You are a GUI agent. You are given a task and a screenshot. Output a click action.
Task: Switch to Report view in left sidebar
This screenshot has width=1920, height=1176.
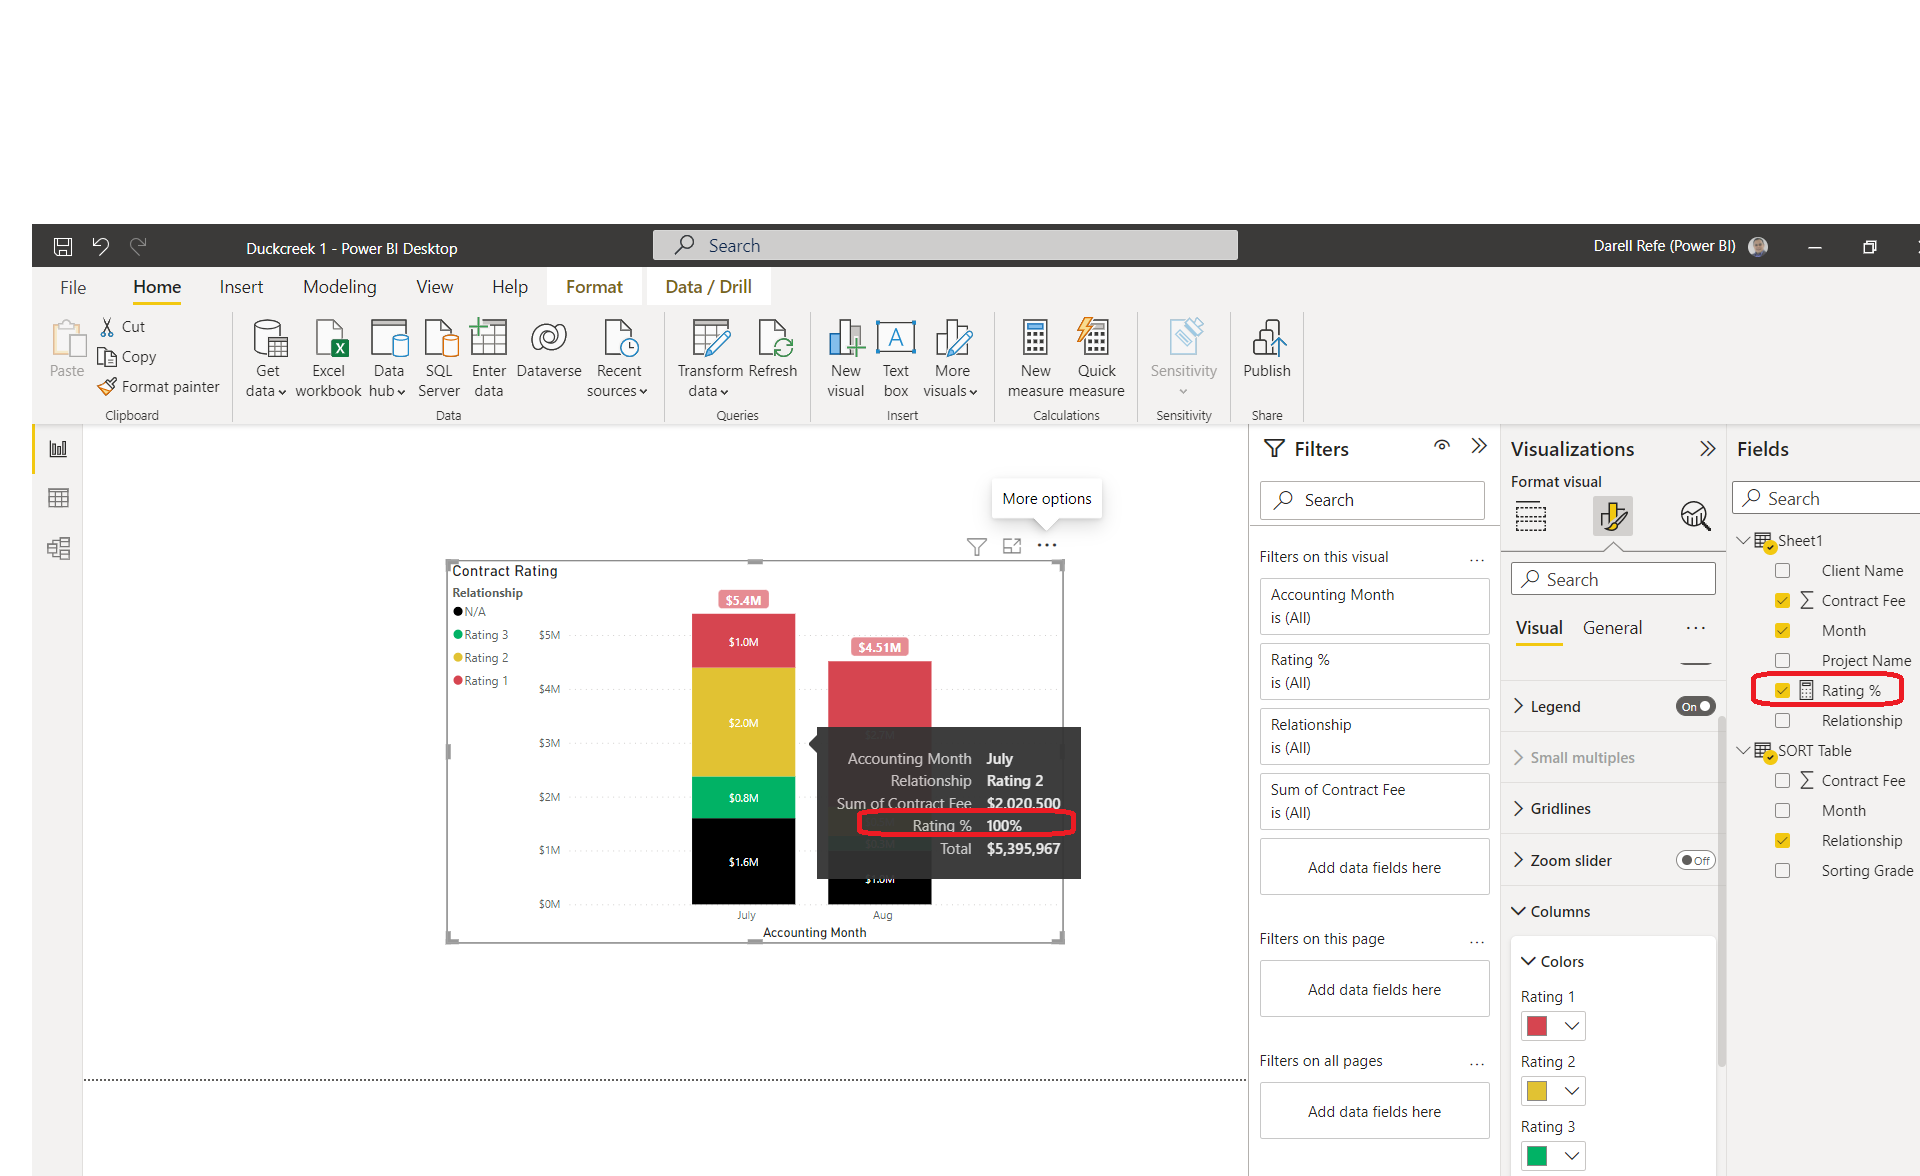click(58, 449)
